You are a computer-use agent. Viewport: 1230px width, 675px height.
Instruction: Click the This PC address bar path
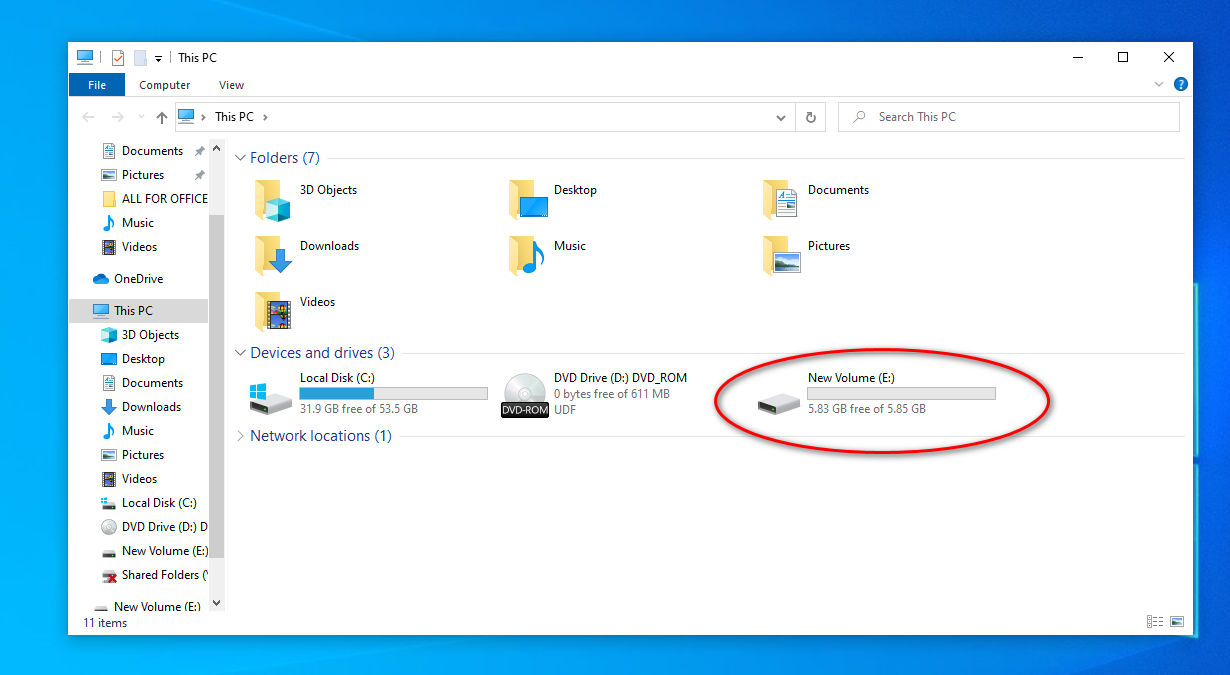[x=234, y=117]
